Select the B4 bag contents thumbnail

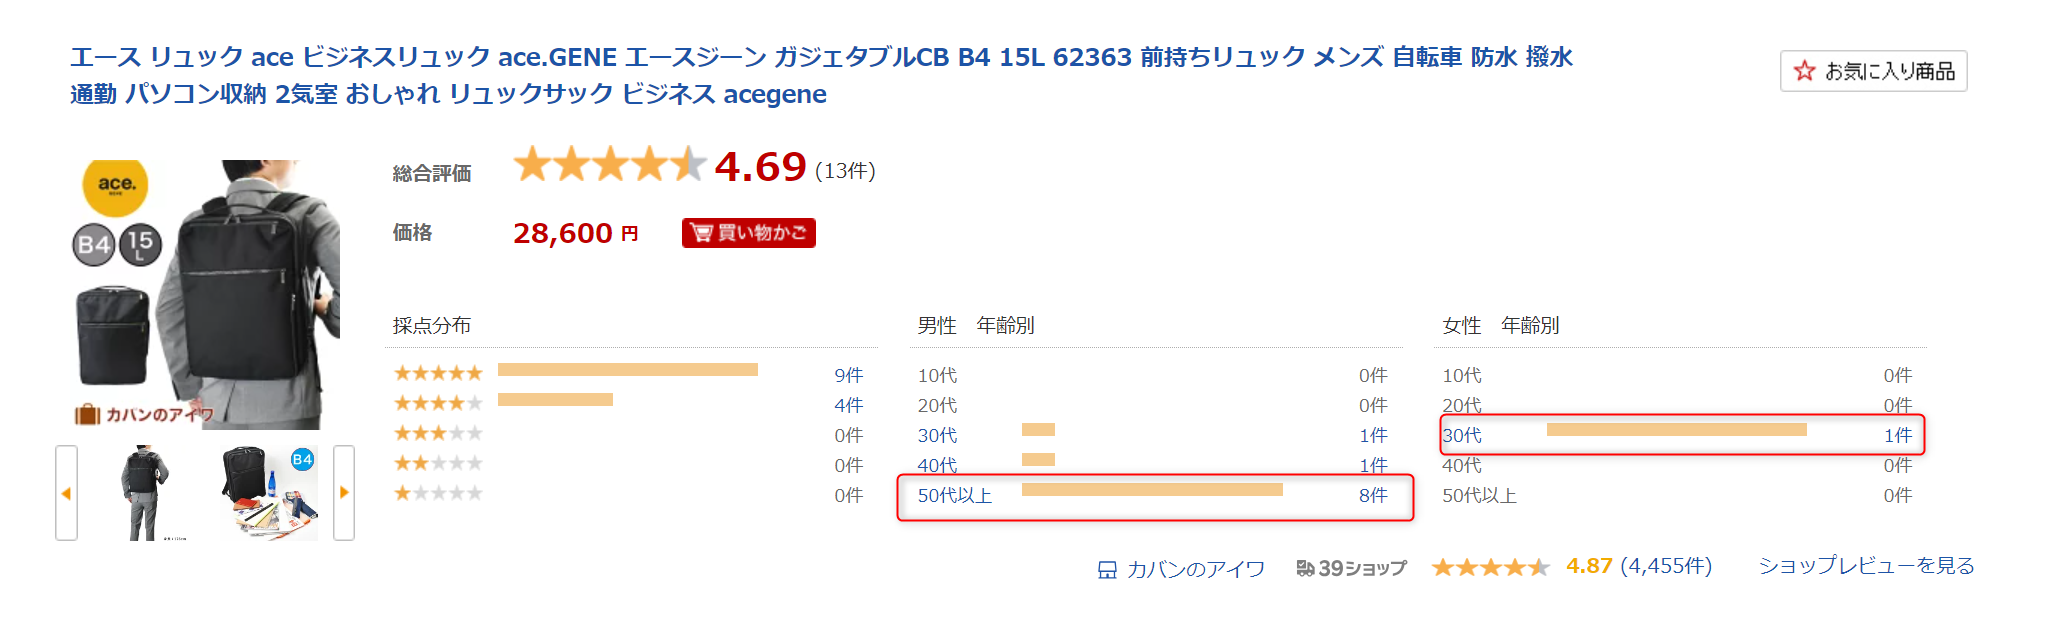coord(270,493)
